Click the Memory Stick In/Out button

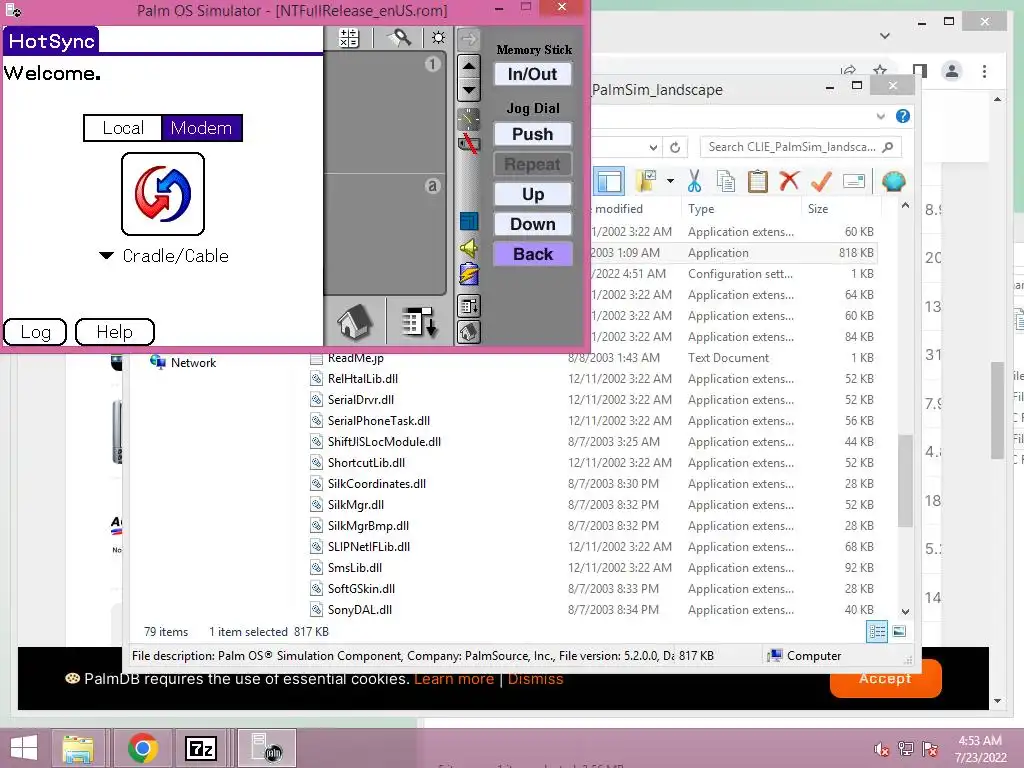point(532,74)
